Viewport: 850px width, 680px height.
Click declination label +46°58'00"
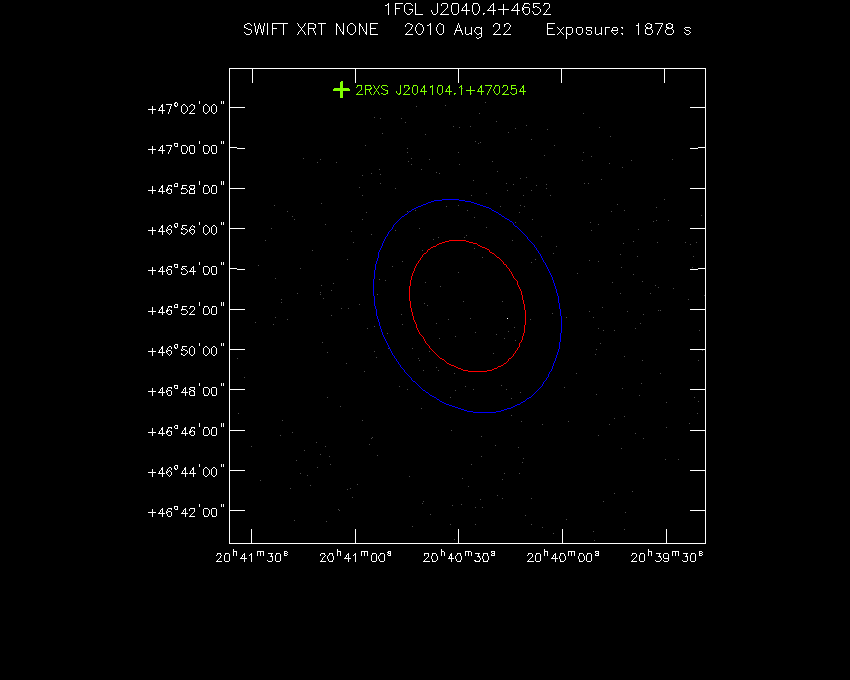(185, 189)
